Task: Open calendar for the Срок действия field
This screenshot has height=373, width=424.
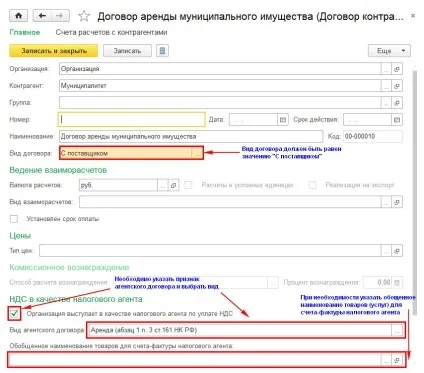Action: coord(397,119)
